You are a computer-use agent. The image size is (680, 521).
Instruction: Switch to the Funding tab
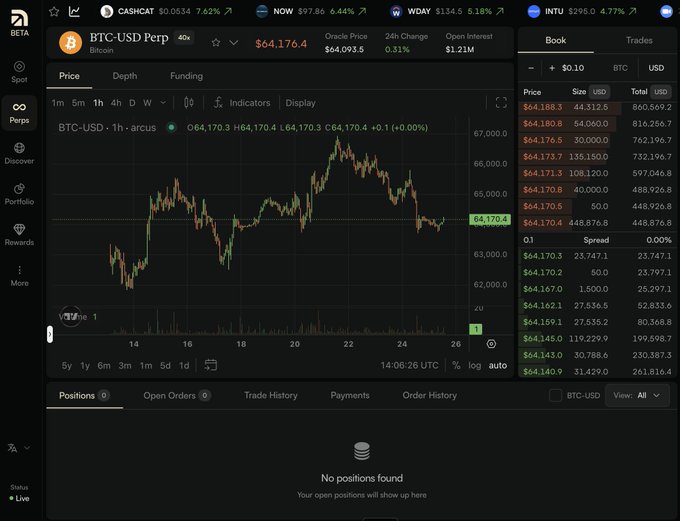(186, 76)
